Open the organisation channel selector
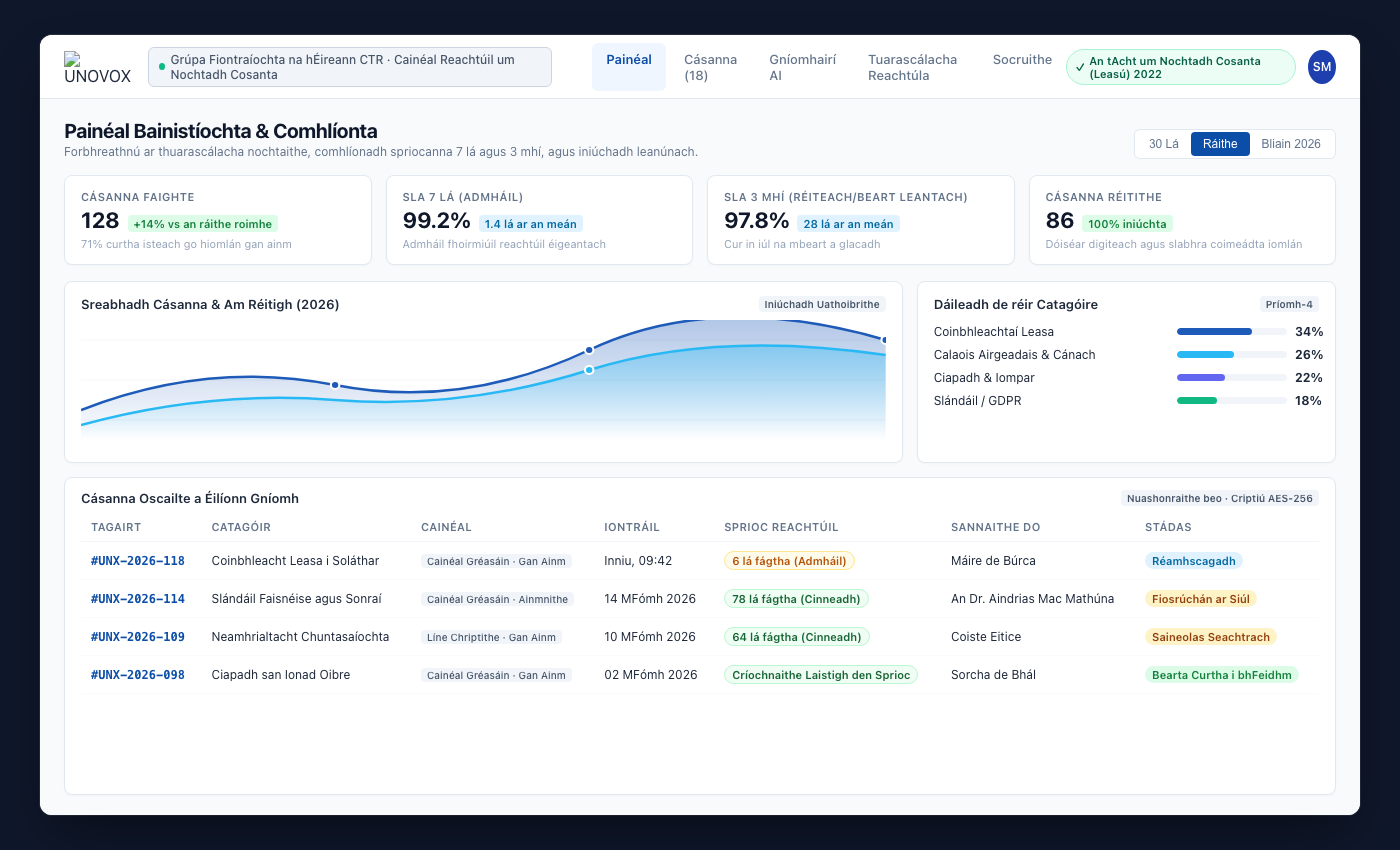 tap(350, 67)
